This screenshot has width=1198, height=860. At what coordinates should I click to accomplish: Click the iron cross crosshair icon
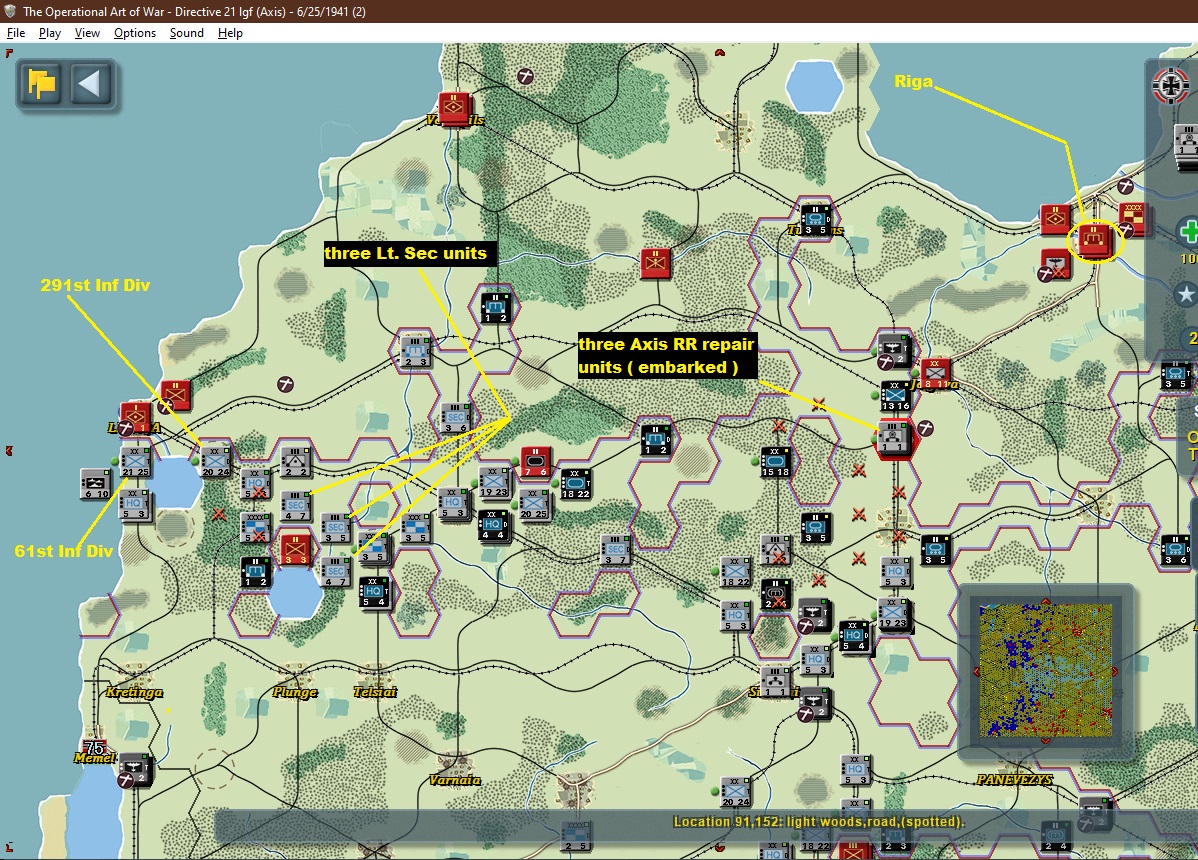click(1170, 84)
